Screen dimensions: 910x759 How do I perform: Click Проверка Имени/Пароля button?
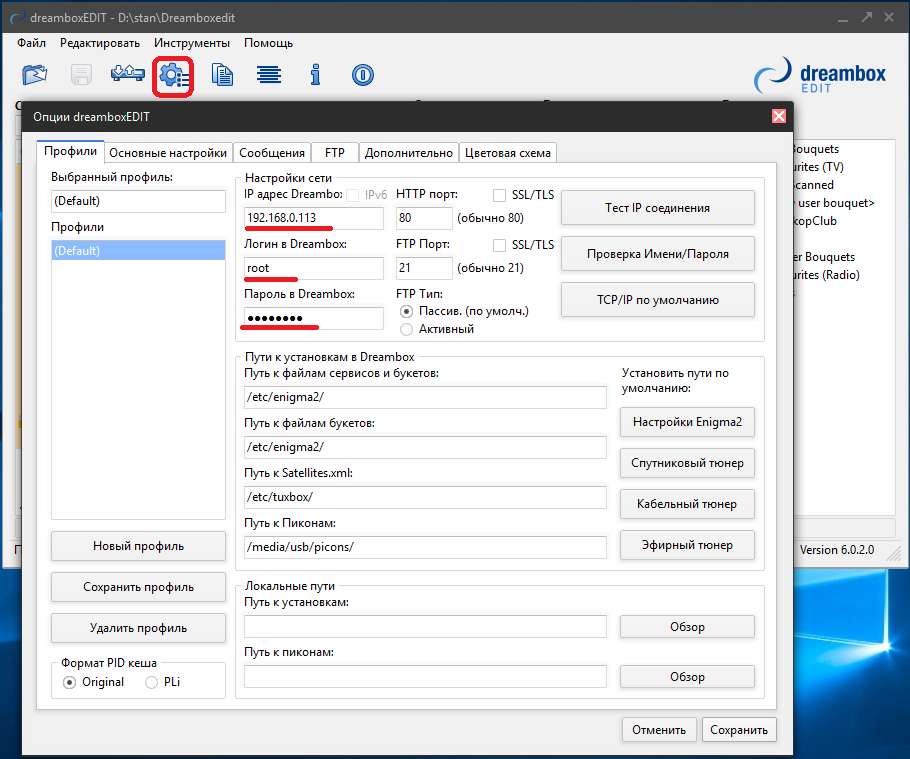[658, 254]
